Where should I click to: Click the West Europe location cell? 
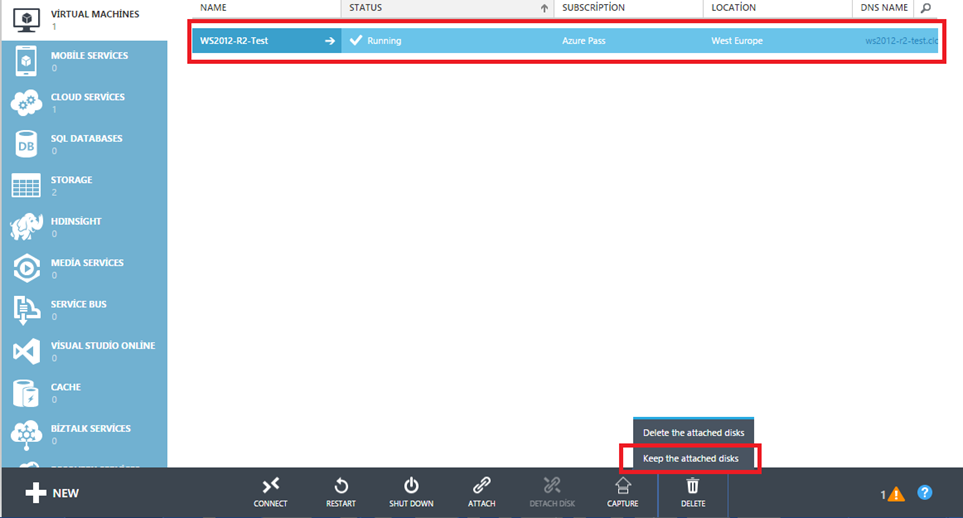tap(737, 41)
